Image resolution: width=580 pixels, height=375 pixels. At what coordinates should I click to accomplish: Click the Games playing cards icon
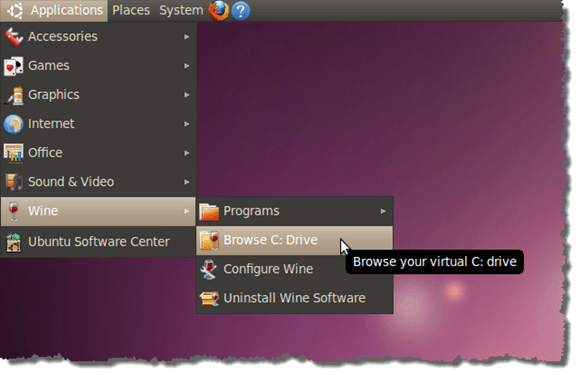[13, 66]
